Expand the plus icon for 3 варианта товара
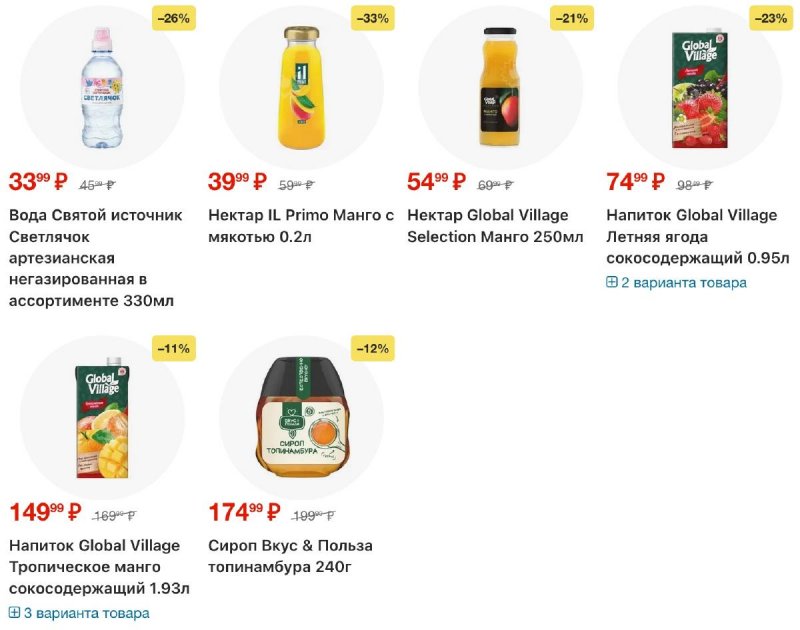The width and height of the screenshot is (800, 630). (x=14, y=612)
